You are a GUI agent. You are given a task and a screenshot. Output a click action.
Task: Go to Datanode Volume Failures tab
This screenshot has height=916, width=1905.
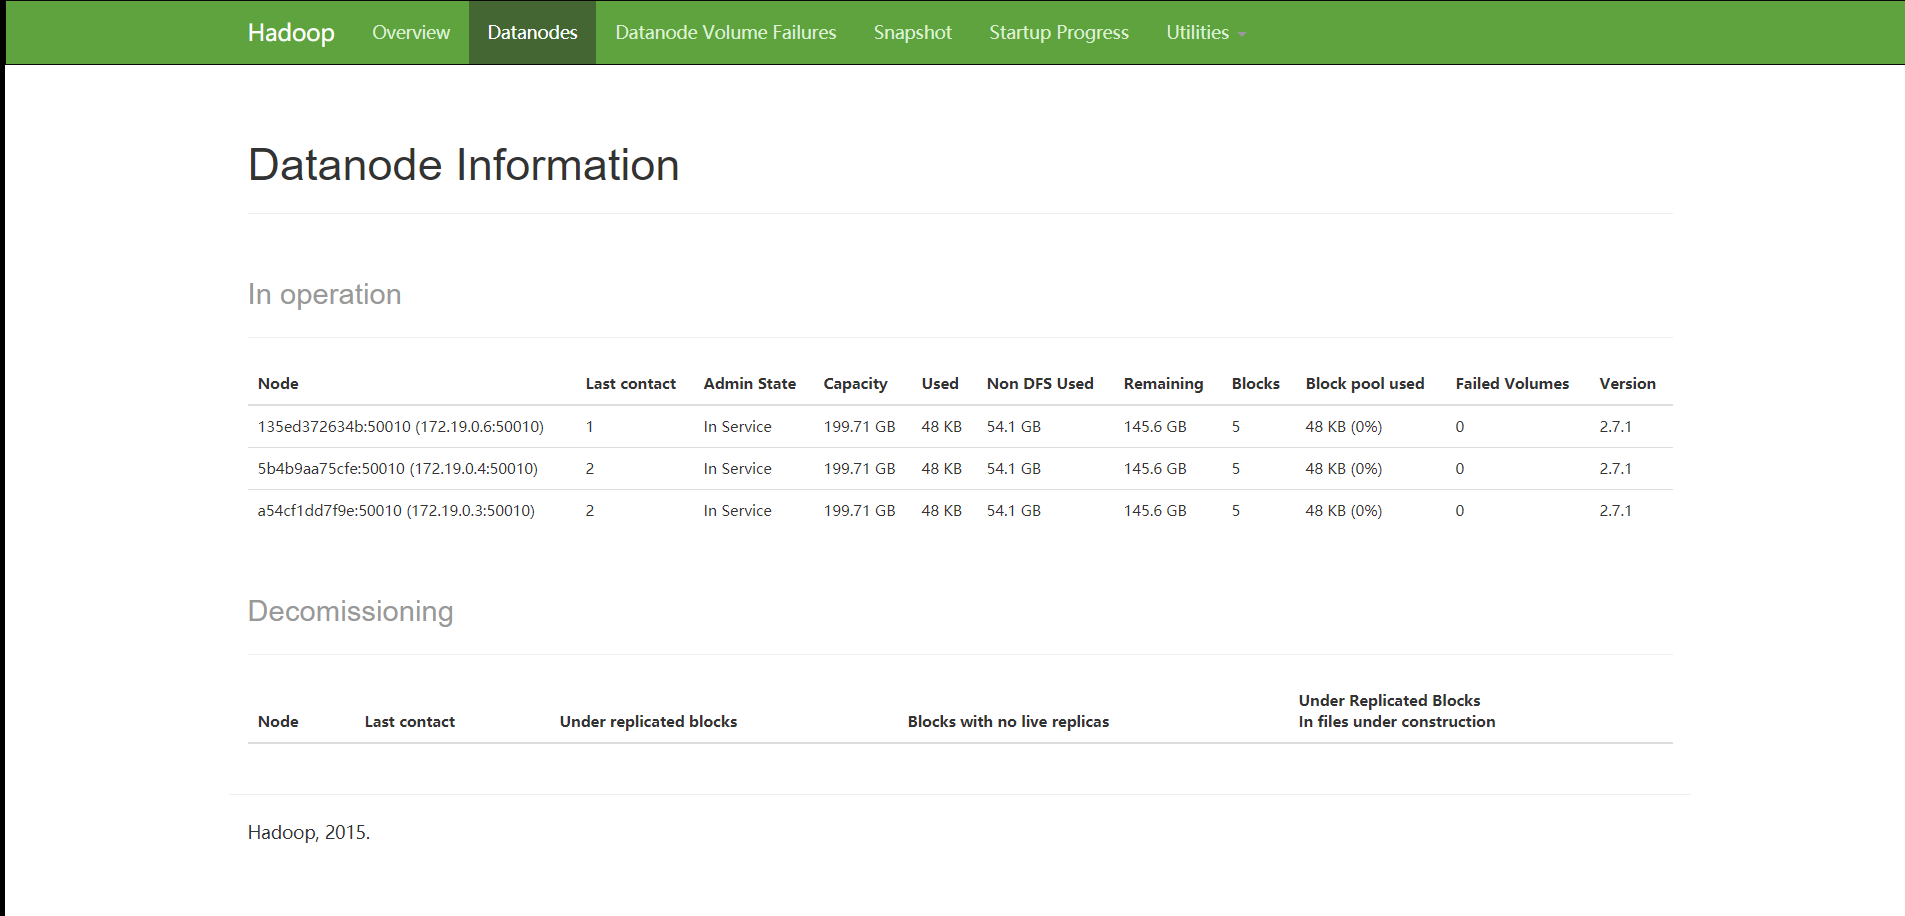click(x=725, y=33)
